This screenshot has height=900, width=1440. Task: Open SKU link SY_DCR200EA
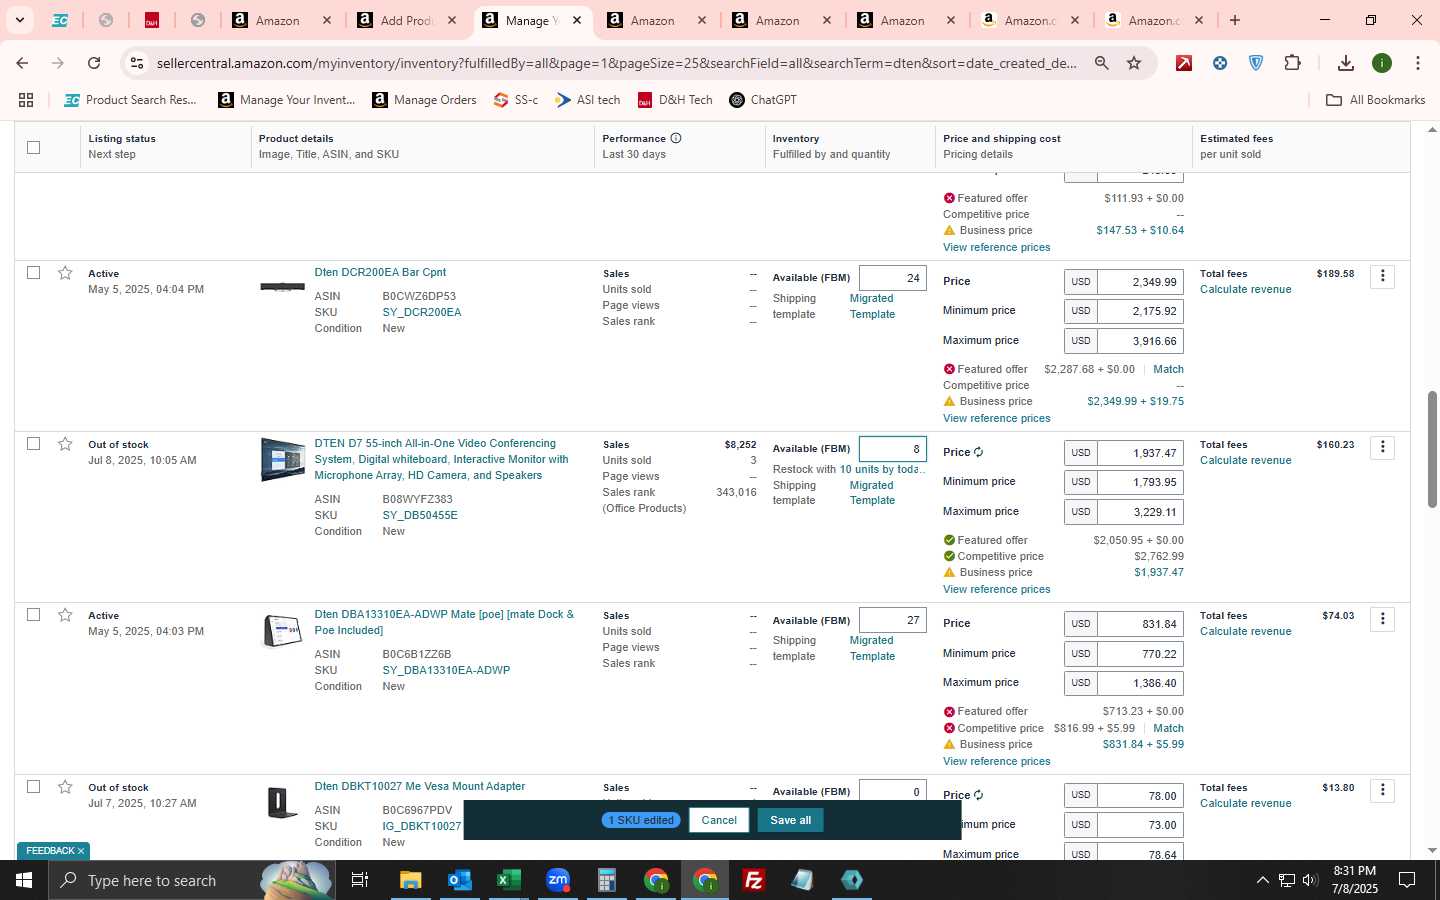click(x=421, y=312)
